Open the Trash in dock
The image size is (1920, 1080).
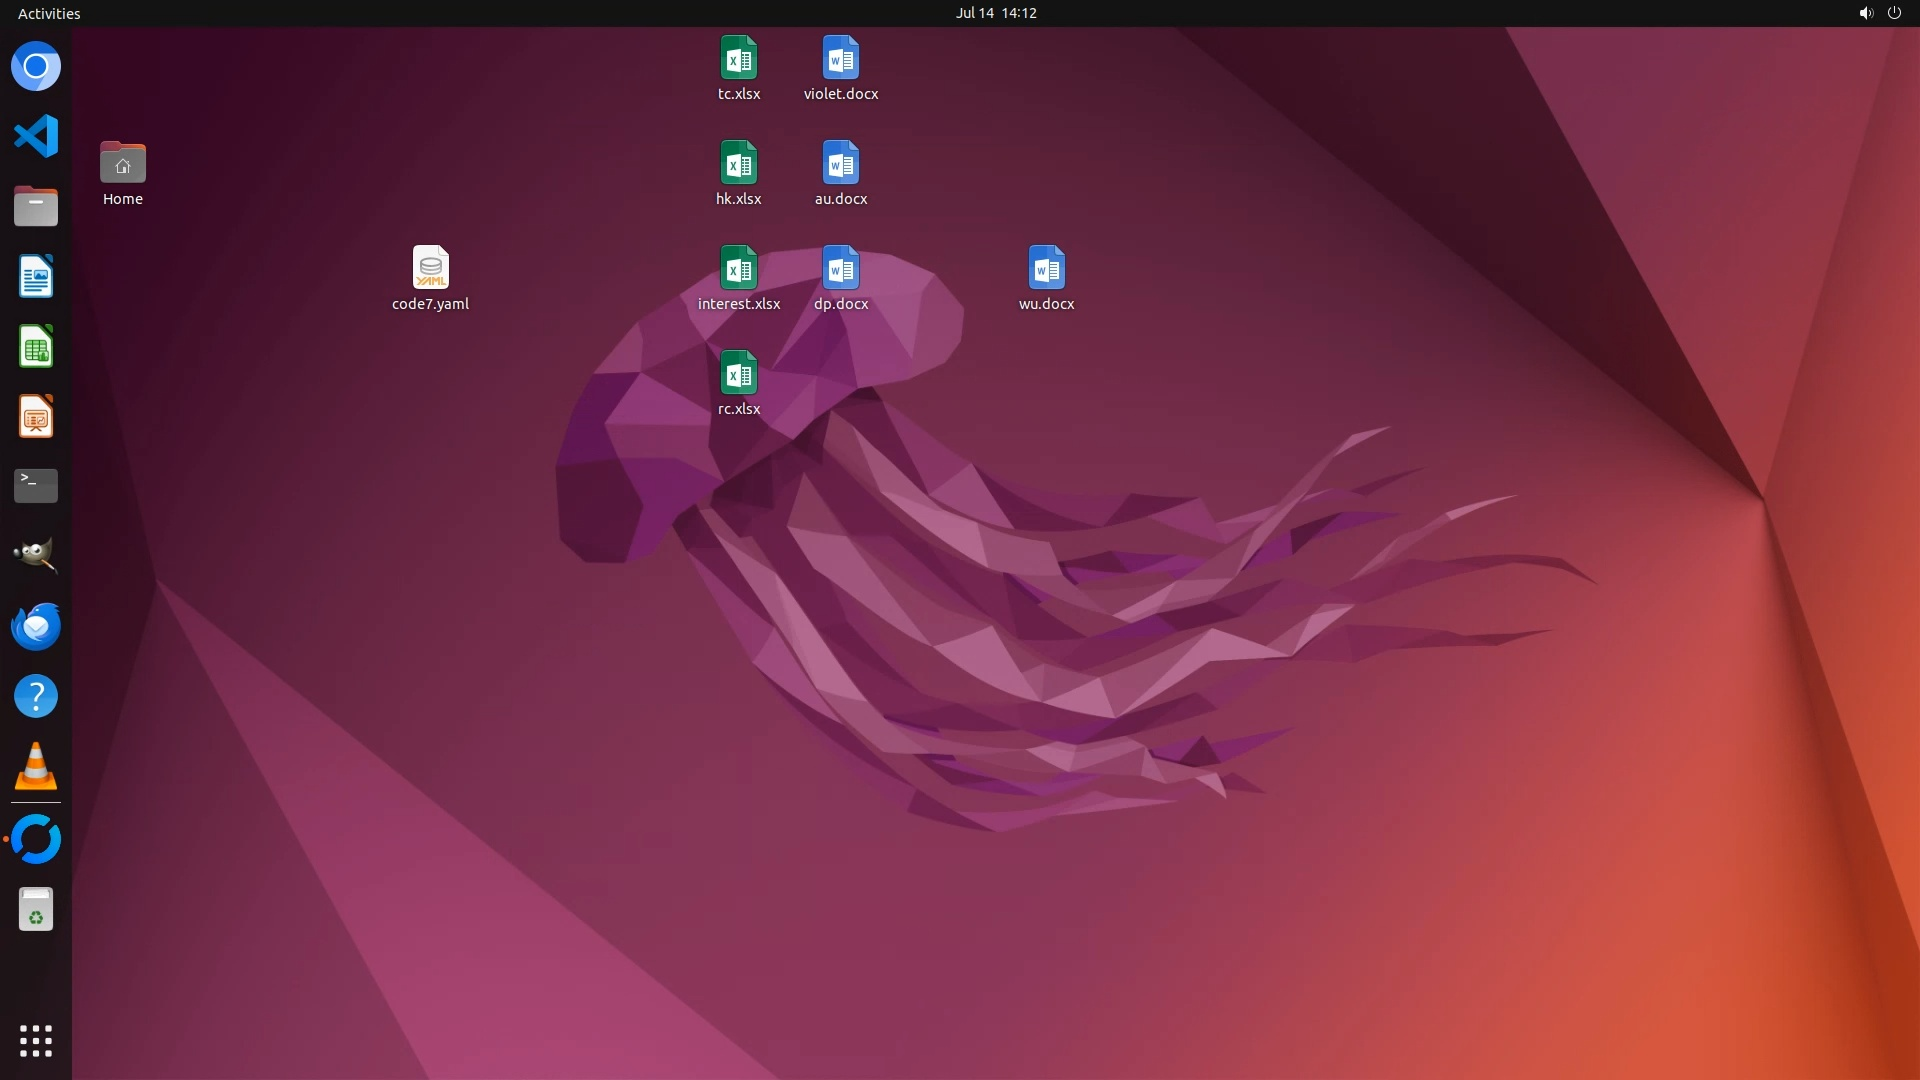pos(36,910)
